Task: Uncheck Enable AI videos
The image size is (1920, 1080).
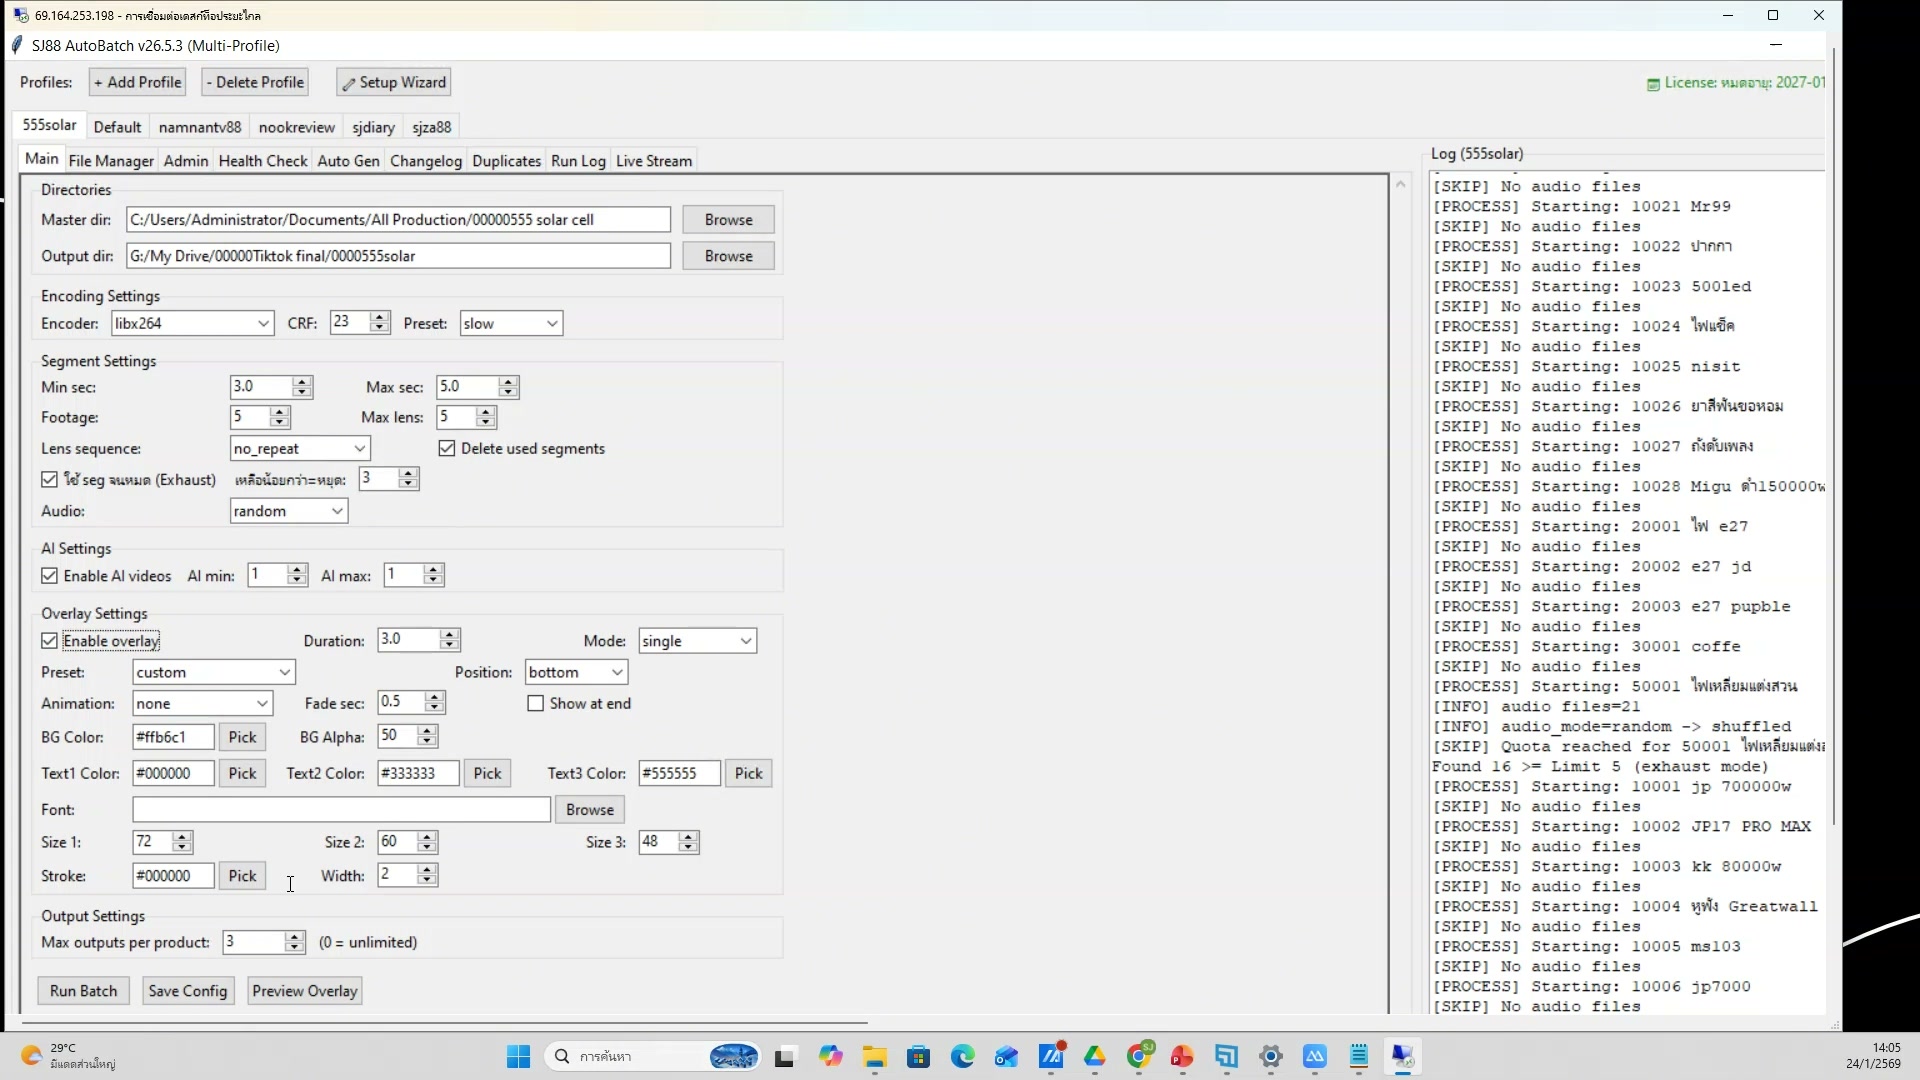Action: (x=50, y=575)
